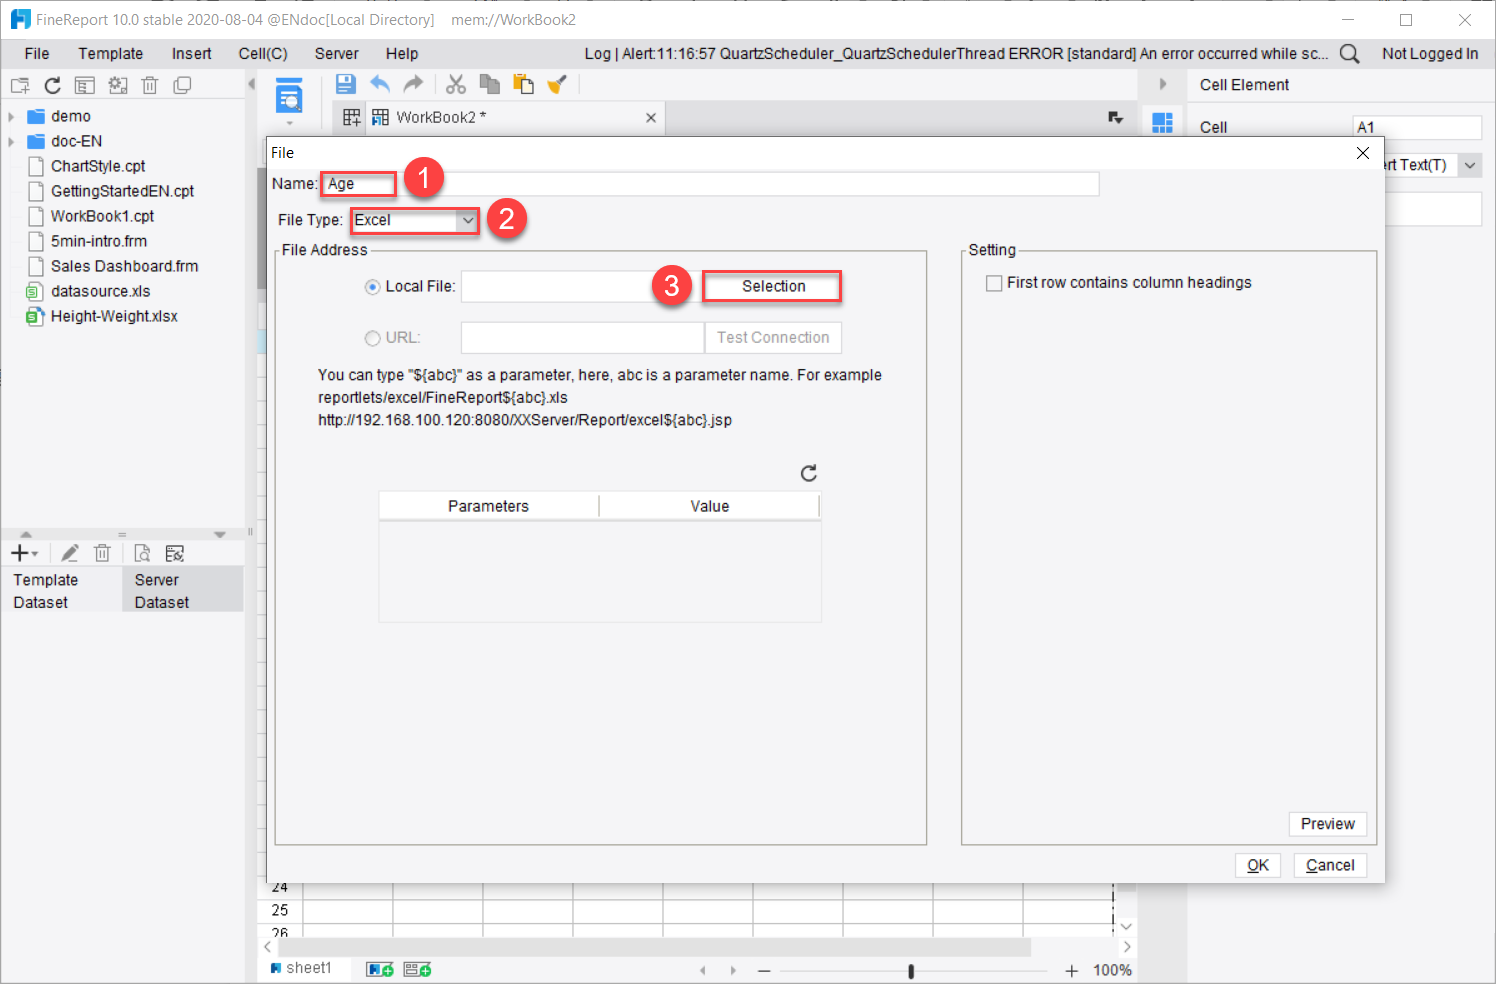The height and width of the screenshot is (984, 1496).
Task: Click the trash icon above the file tree
Action: click(x=150, y=85)
